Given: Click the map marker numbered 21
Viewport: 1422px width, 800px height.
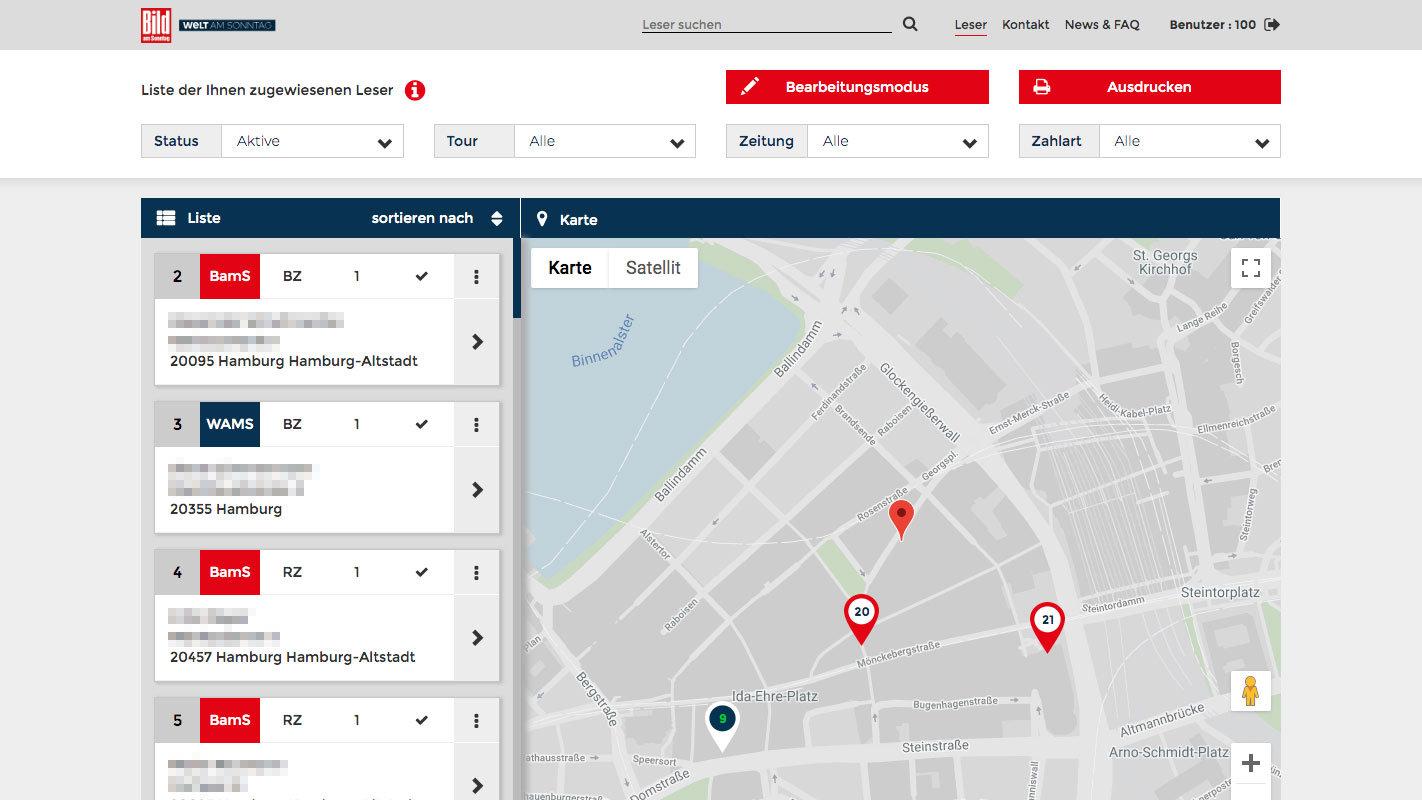Looking at the screenshot, I should (x=1047, y=627).
